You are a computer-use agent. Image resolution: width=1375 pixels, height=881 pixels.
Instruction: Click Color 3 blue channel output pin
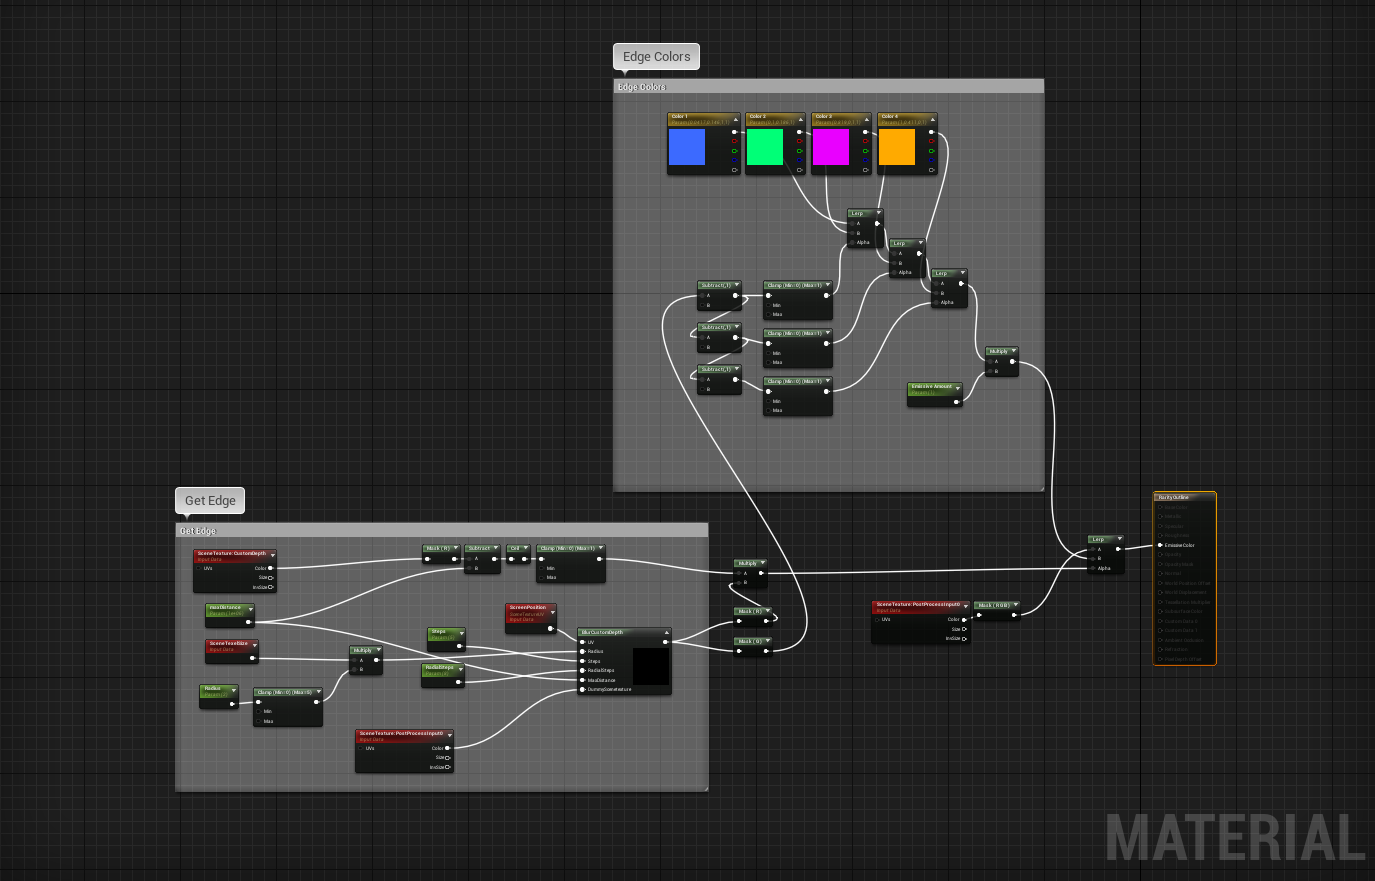(x=866, y=160)
